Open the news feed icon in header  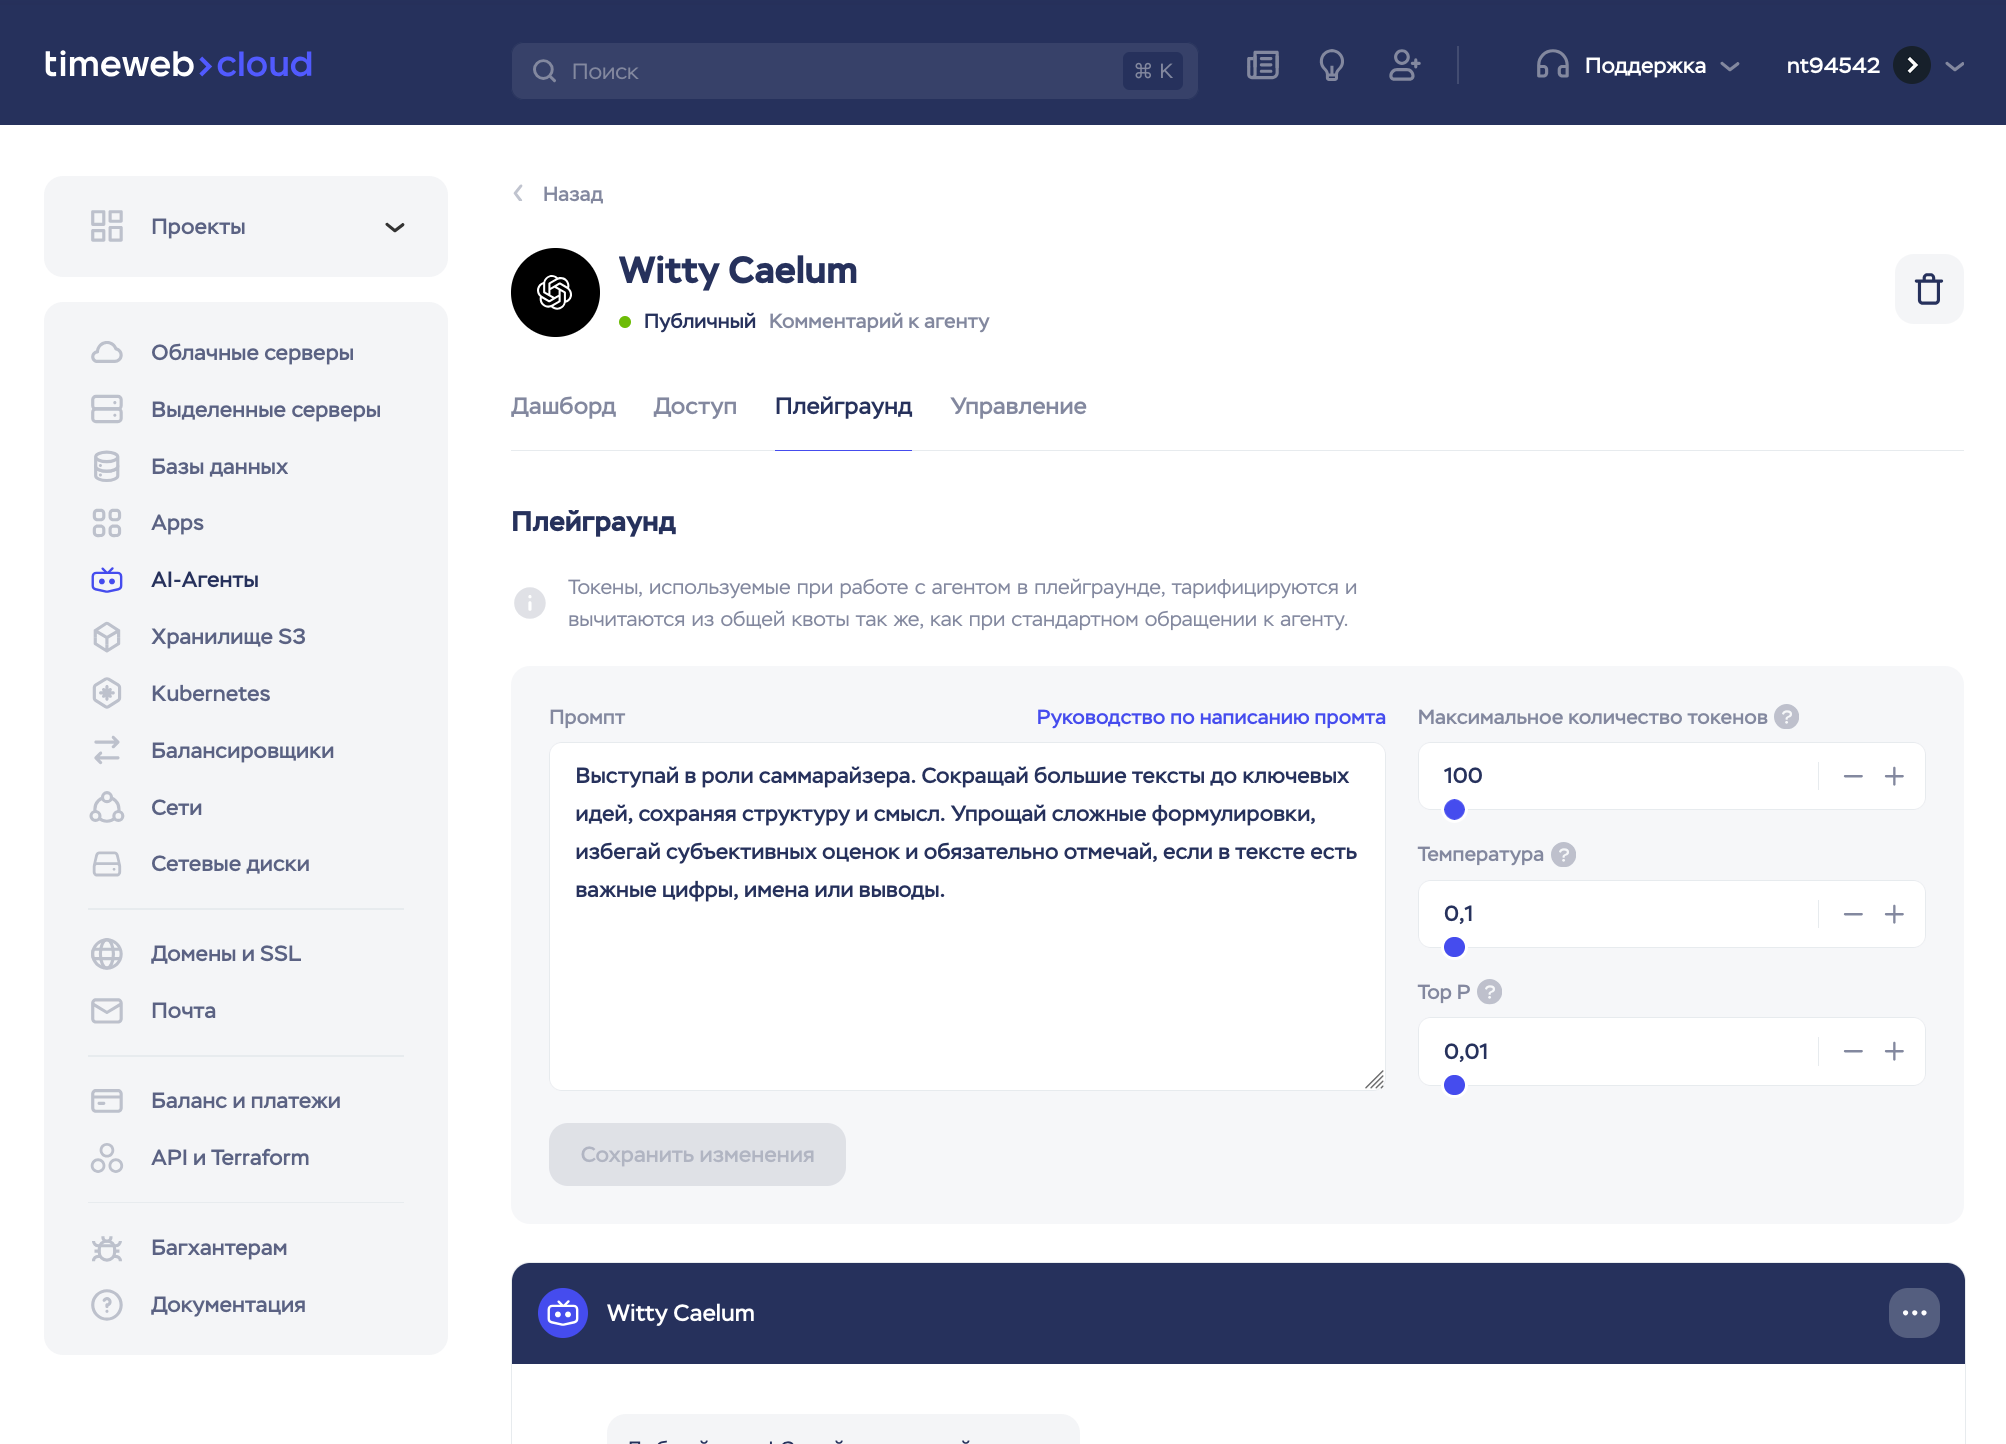[x=1262, y=66]
